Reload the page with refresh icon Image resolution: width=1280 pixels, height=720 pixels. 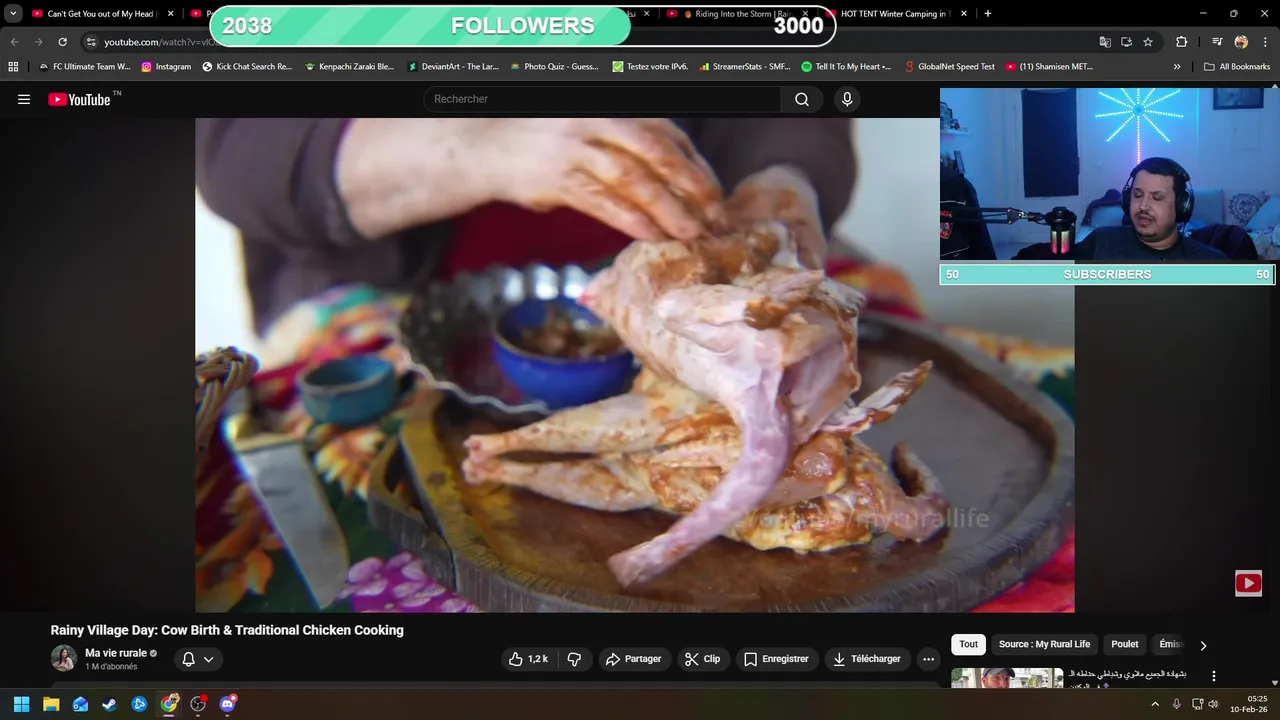[62, 42]
